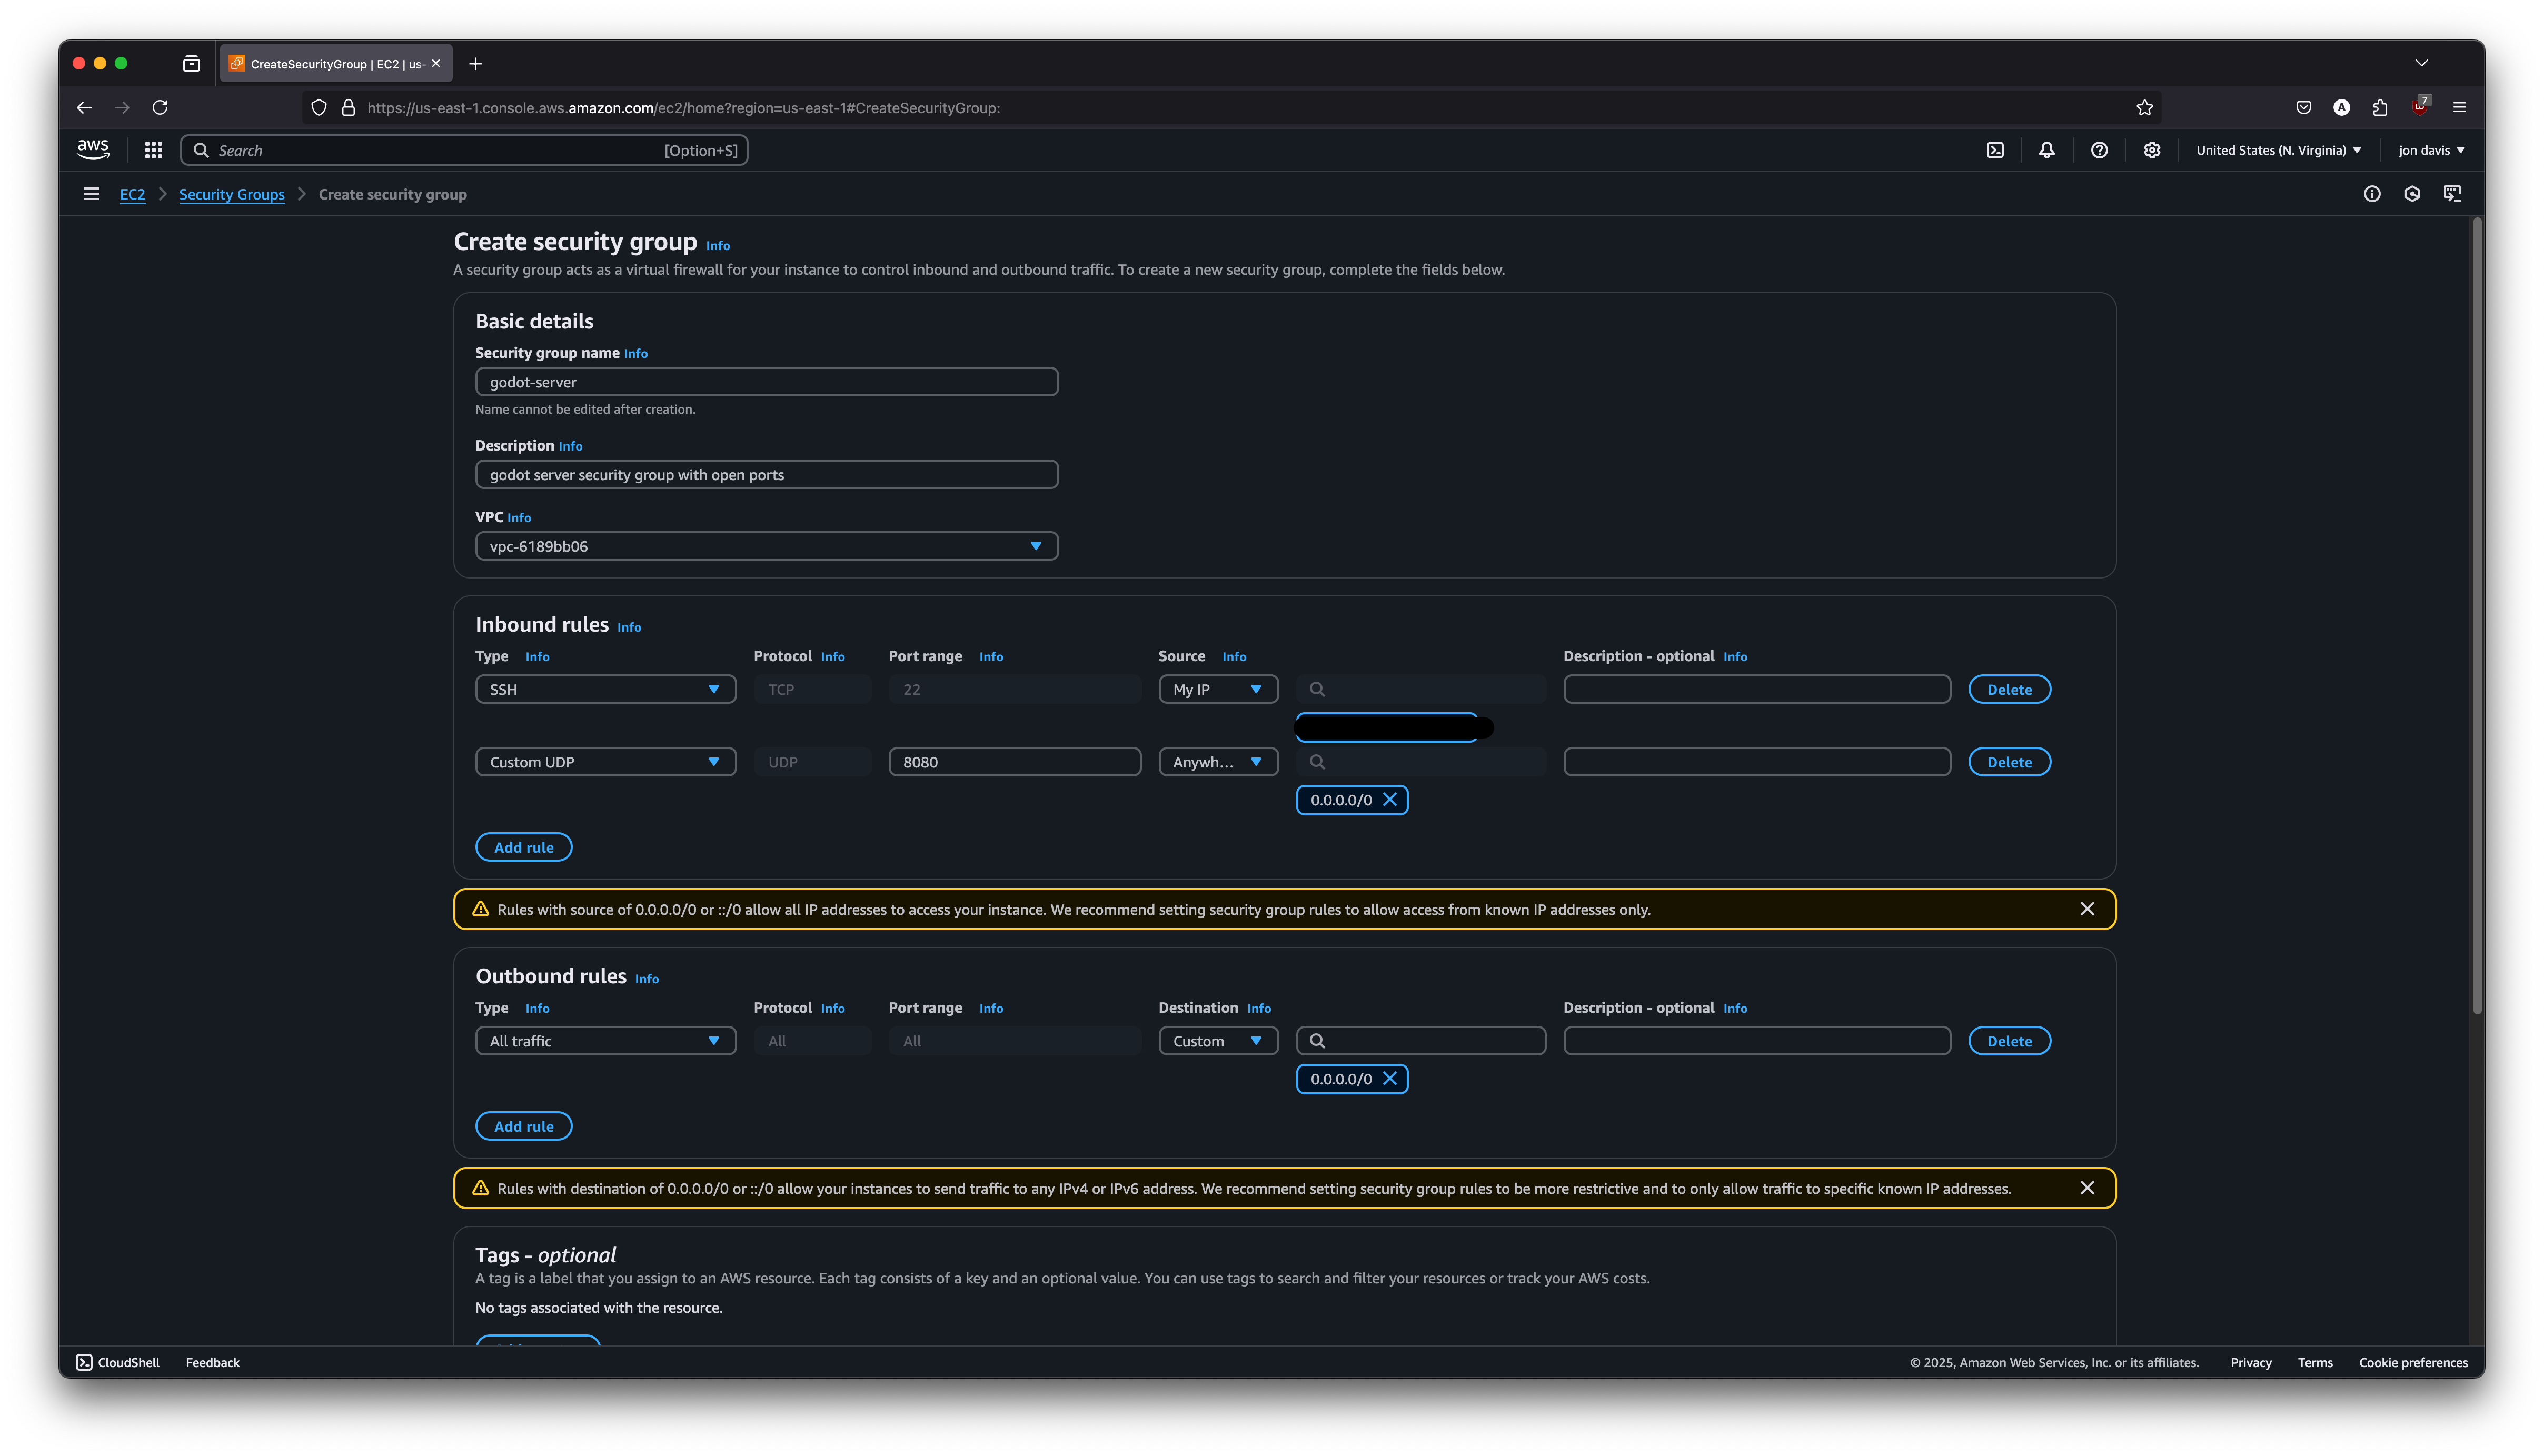
Task: Click Add rule under Inbound rules
Action: click(524, 847)
